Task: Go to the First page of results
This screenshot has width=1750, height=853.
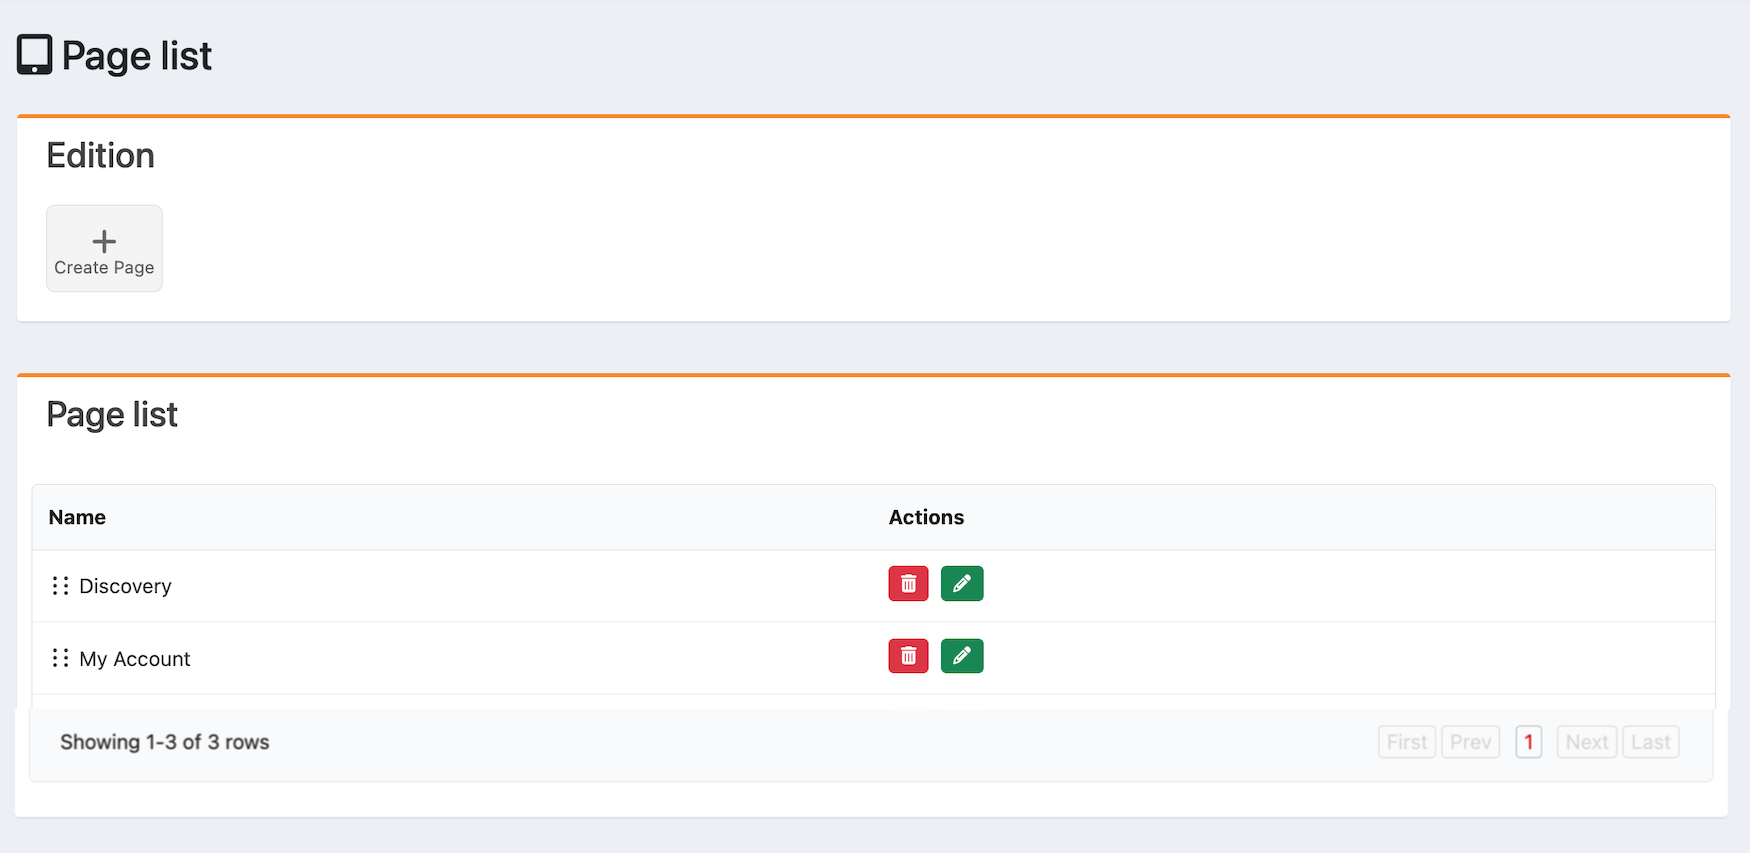Action: [x=1407, y=742]
